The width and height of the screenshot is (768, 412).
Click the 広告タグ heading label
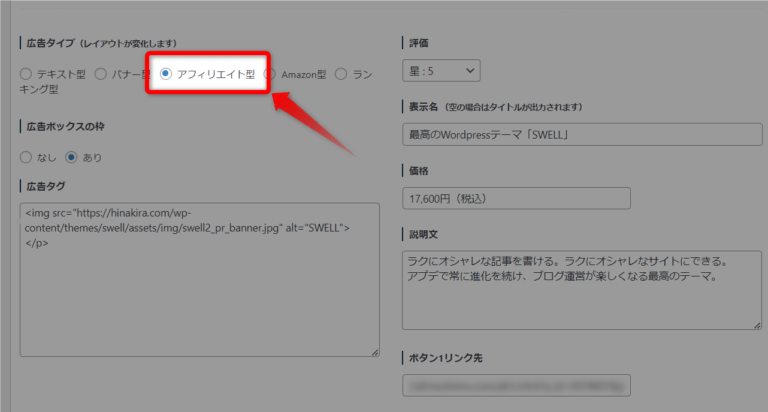point(47,185)
